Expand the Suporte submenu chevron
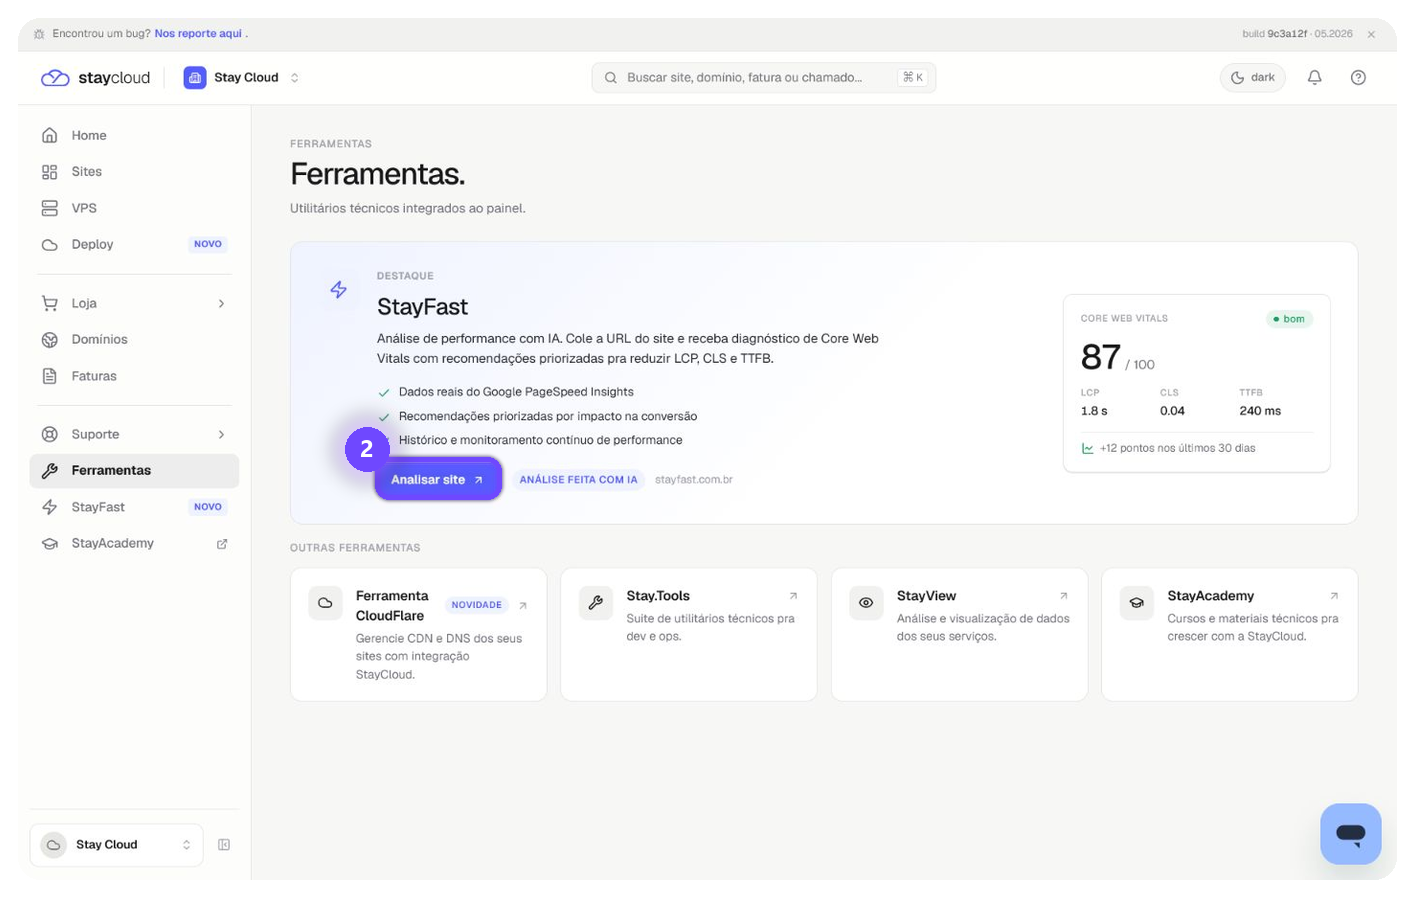1415x898 pixels. (221, 434)
